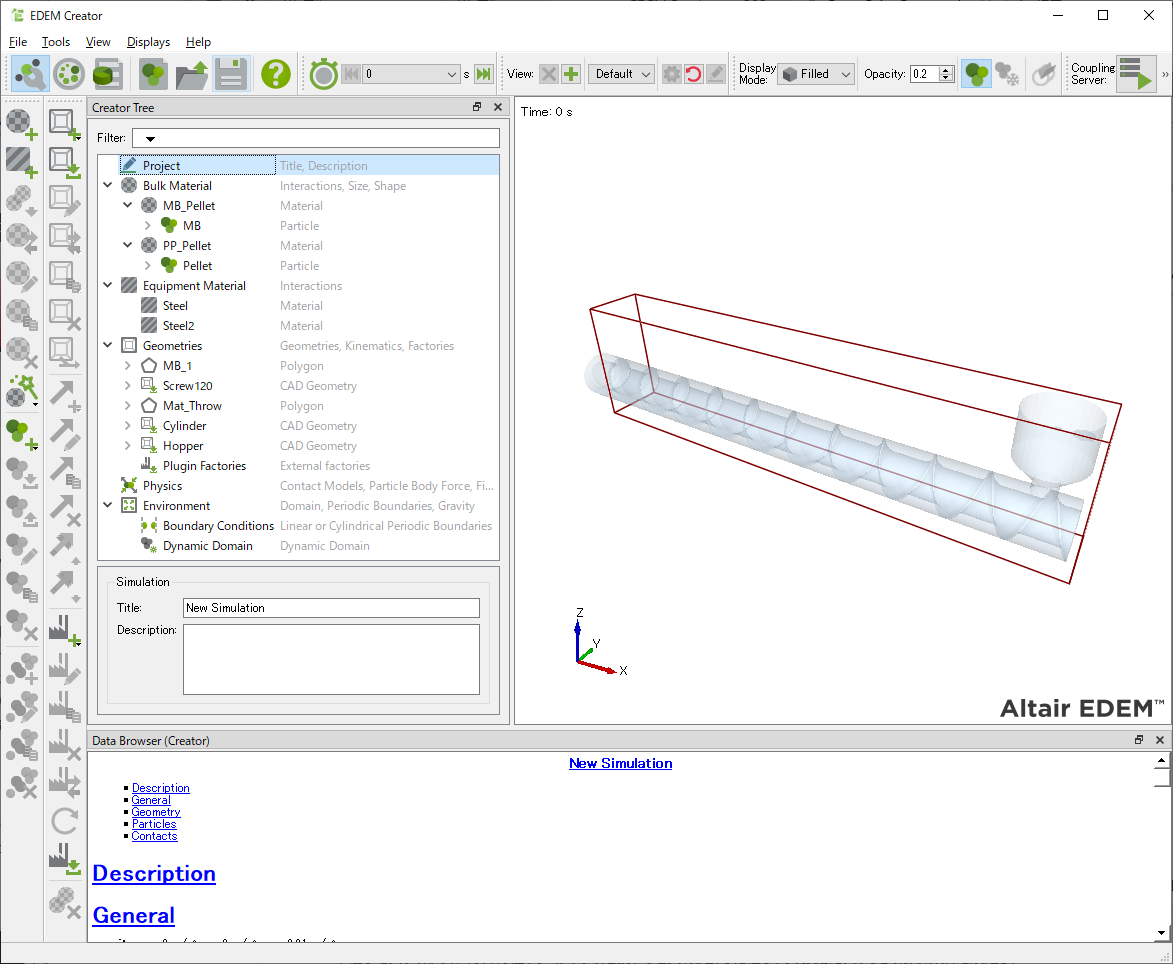Select the Plugin Factories item
The height and width of the screenshot is (964, 1173).
coord(204,465)
